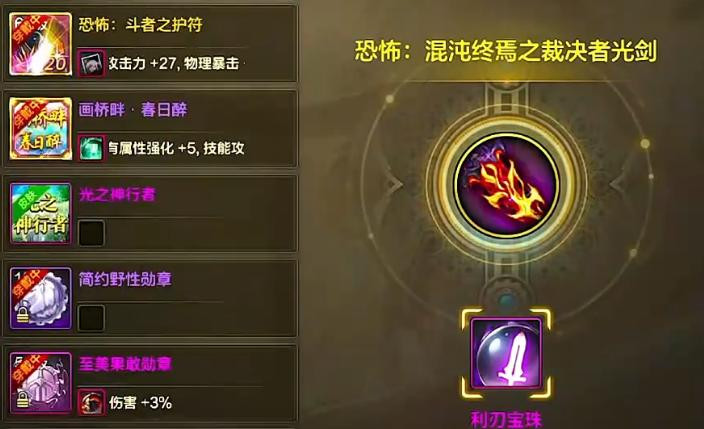The height and width of the screenshot is (429, 704).
Task: Select the 至美果敢勋章 medal icon
Action: pos(40,383)
